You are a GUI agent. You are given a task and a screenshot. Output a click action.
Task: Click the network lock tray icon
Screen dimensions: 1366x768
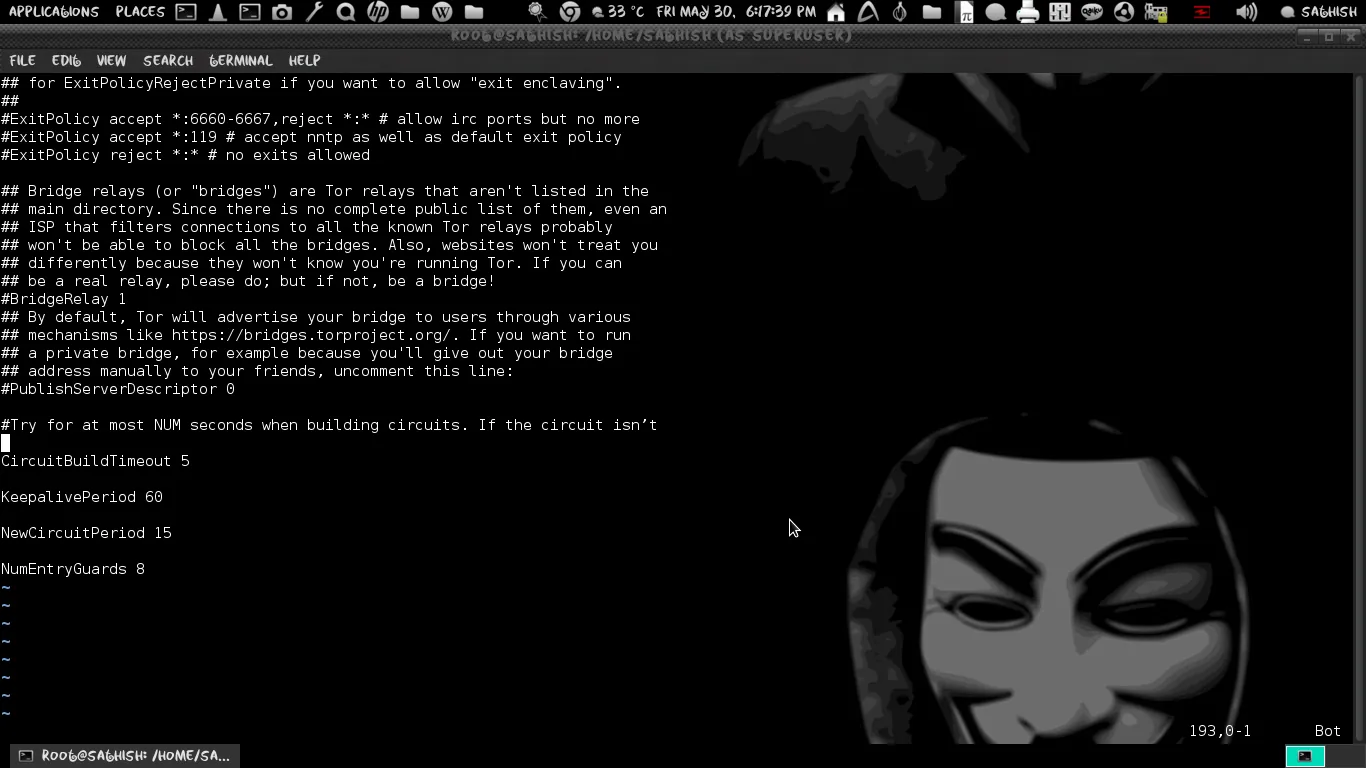[x=1156, y=12]
